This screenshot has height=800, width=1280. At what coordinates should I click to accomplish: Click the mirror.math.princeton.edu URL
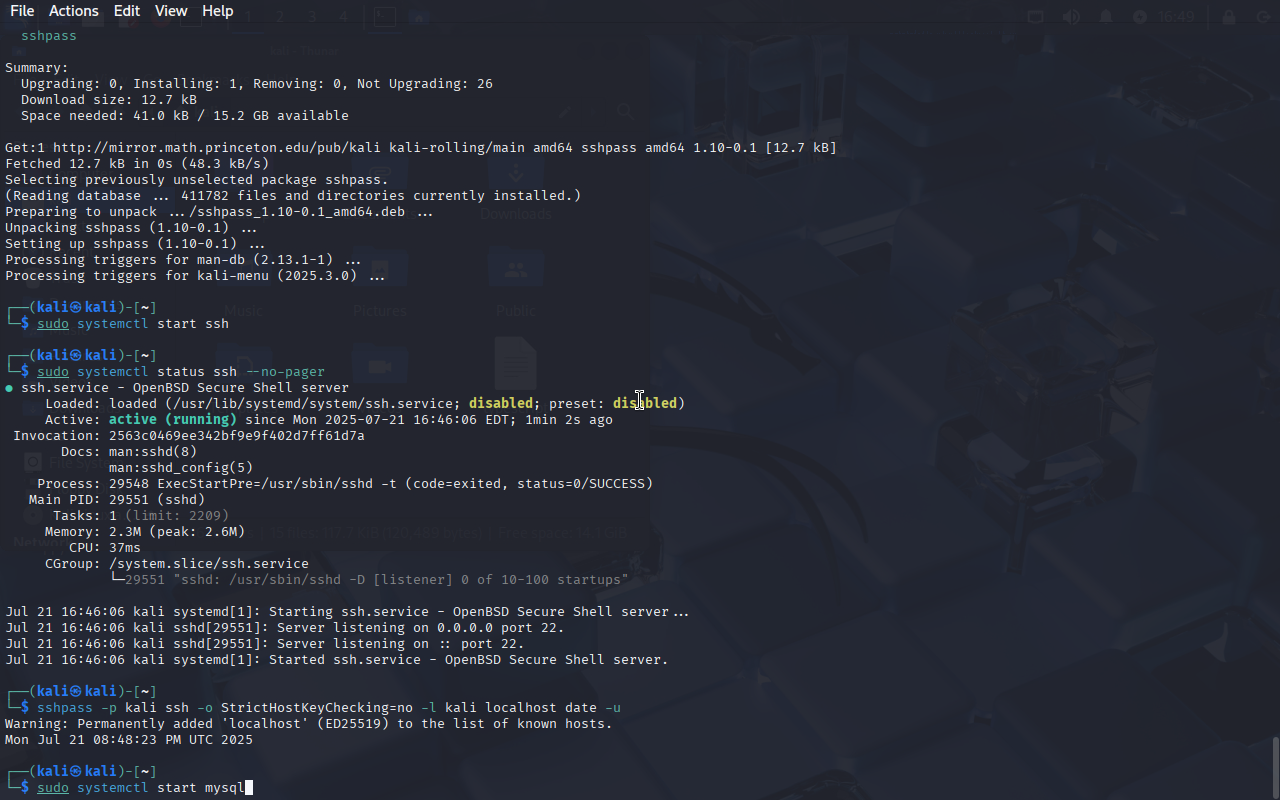(x=217, y=148)
